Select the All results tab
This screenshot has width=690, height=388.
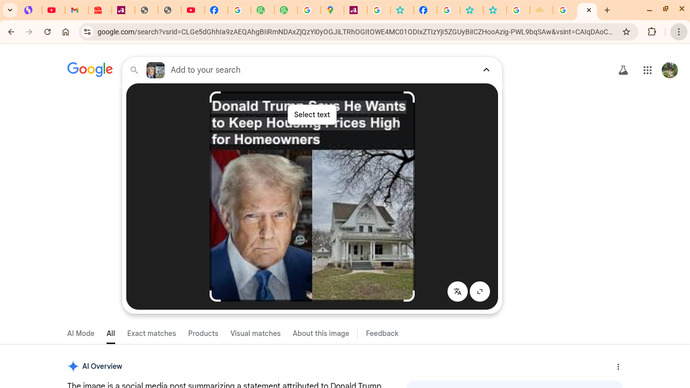tap(110, 333)
